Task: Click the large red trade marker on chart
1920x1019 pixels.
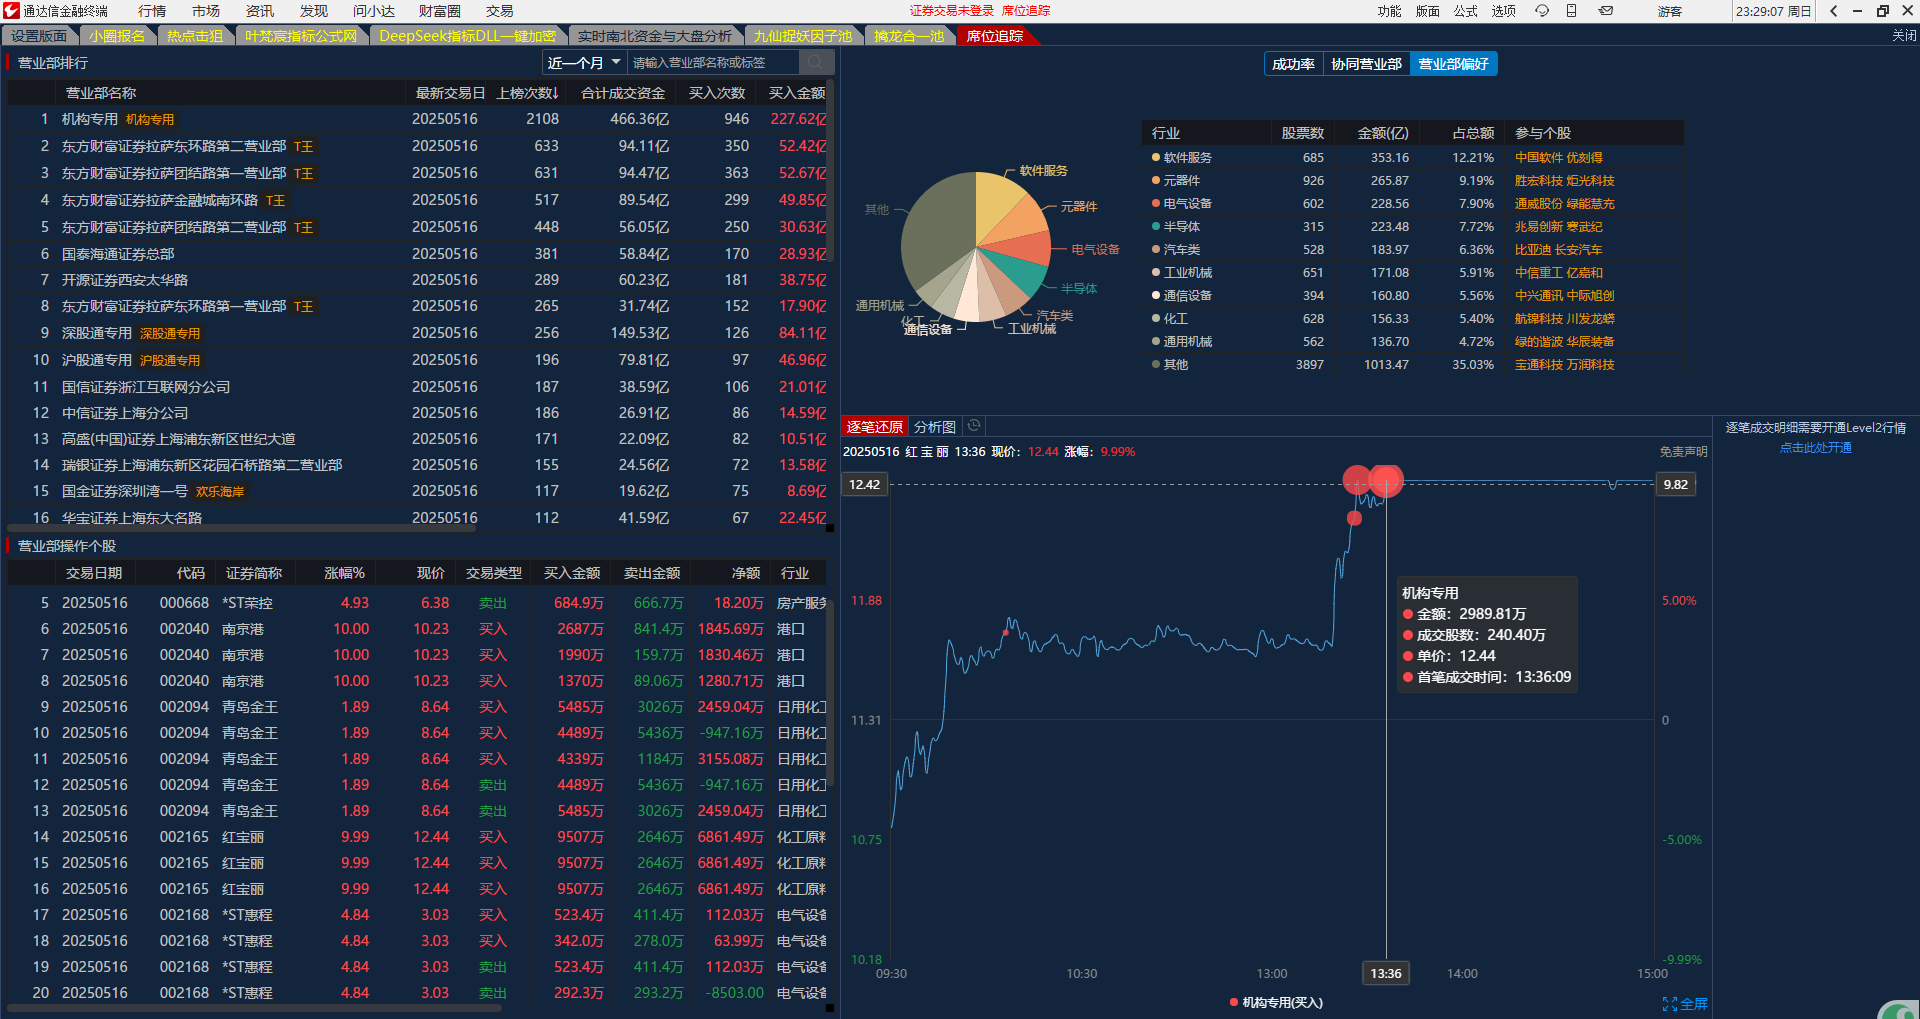Action: click(x=1386, y=481)
